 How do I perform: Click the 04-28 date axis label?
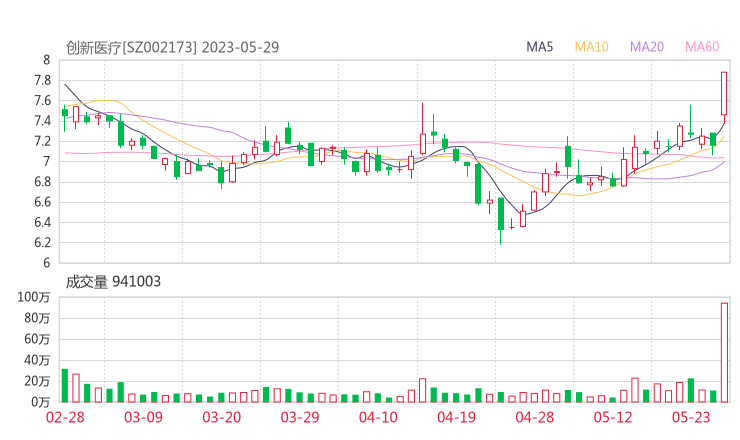click(535, 417)
